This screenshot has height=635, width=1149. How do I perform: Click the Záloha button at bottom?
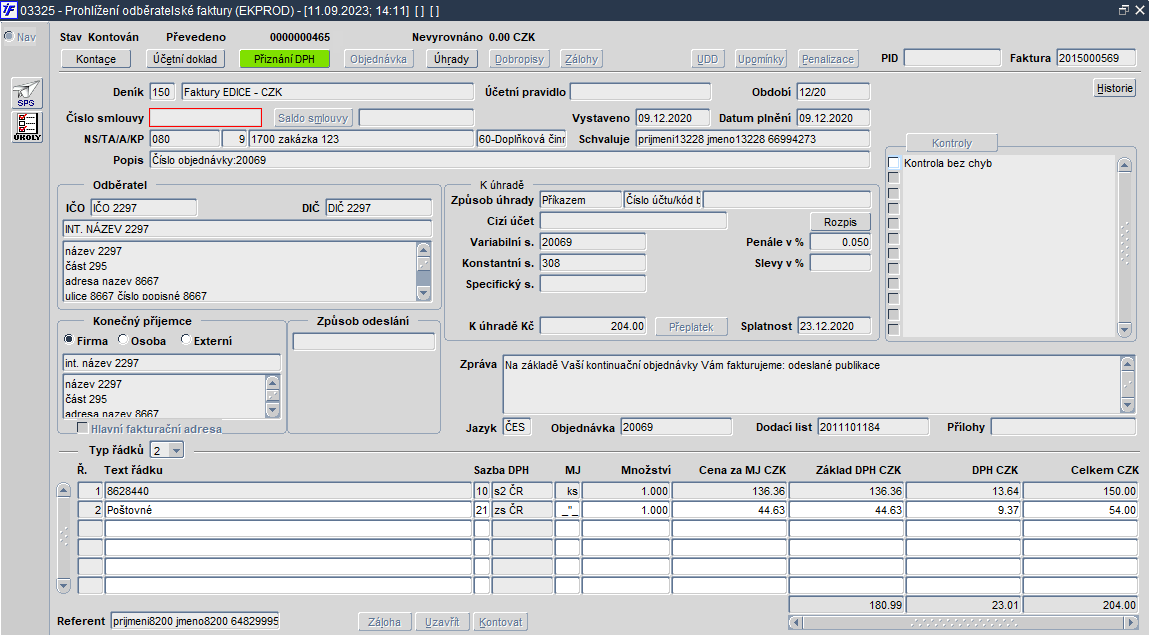385,622
